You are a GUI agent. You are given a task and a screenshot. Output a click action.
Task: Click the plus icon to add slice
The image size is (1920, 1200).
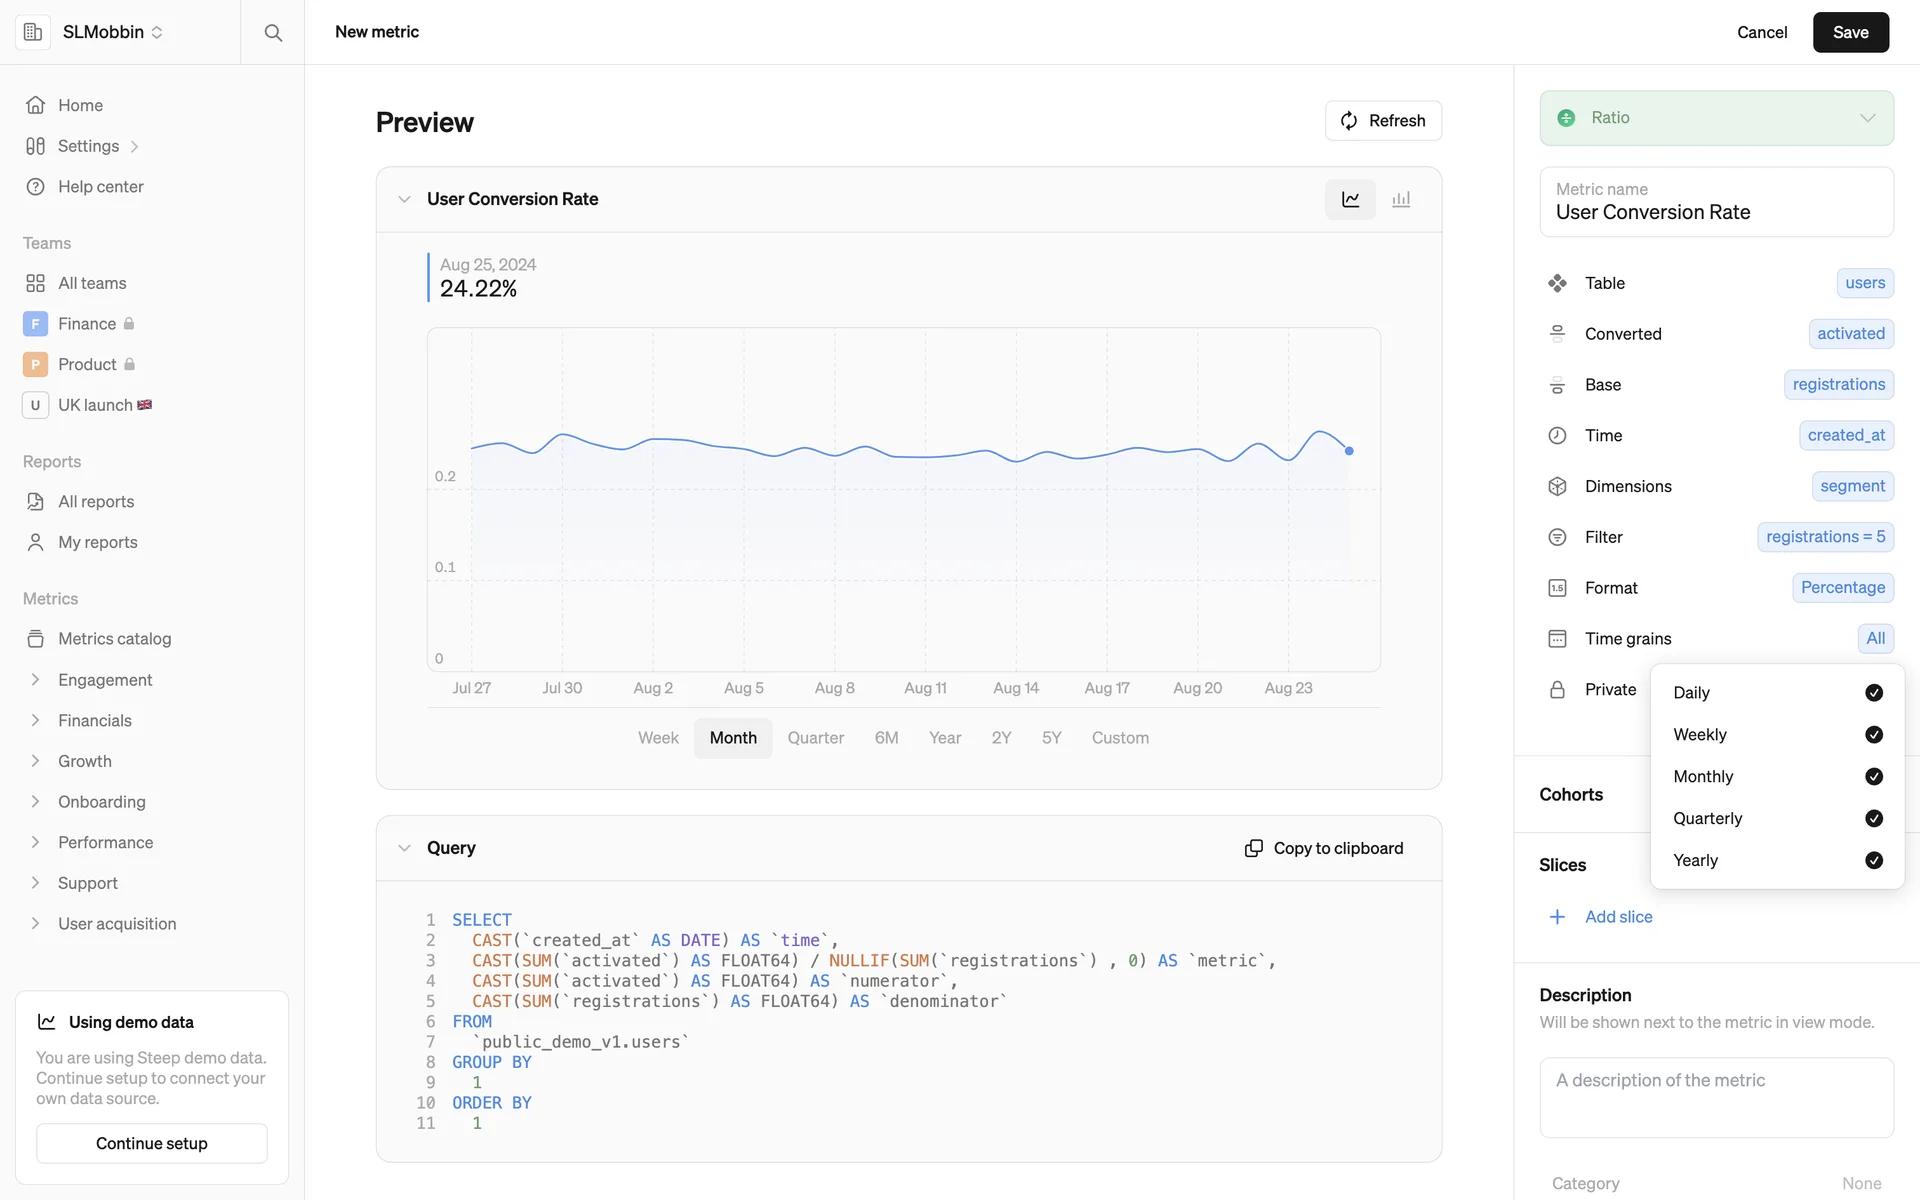[1557, 917]
